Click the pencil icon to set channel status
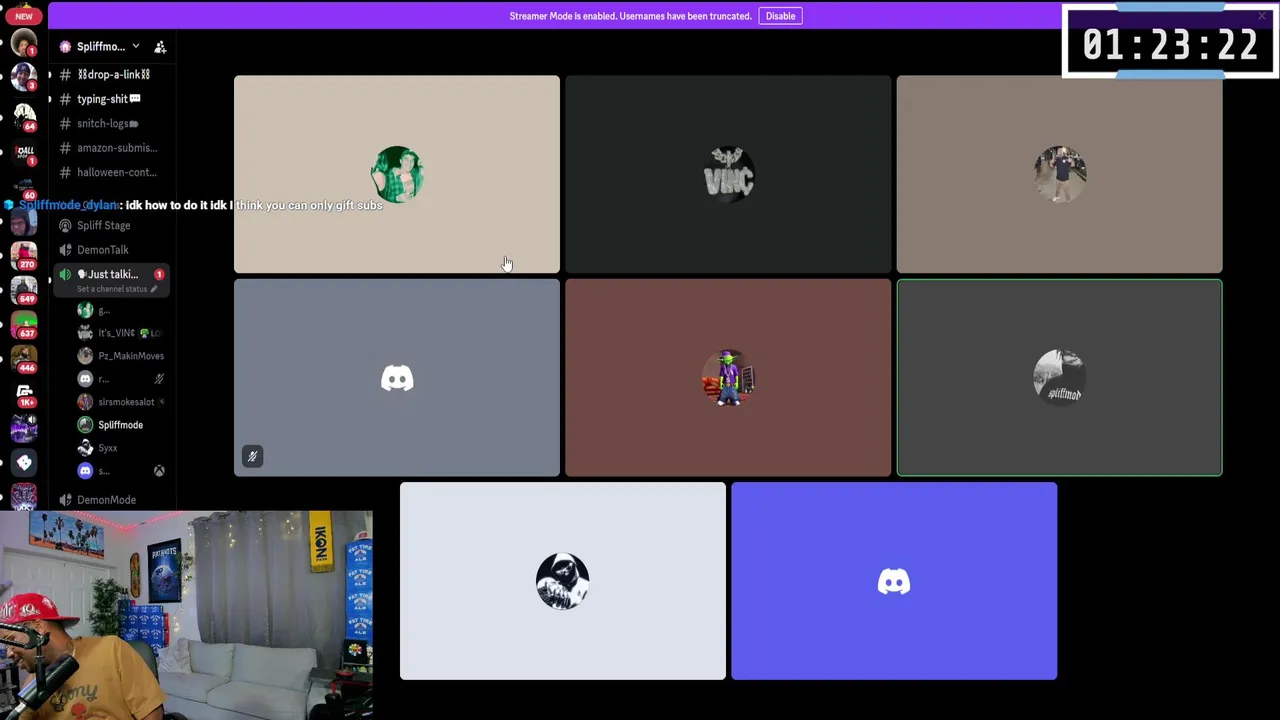The height and width of the screenshot is (720, 1280). coord(153,289)
